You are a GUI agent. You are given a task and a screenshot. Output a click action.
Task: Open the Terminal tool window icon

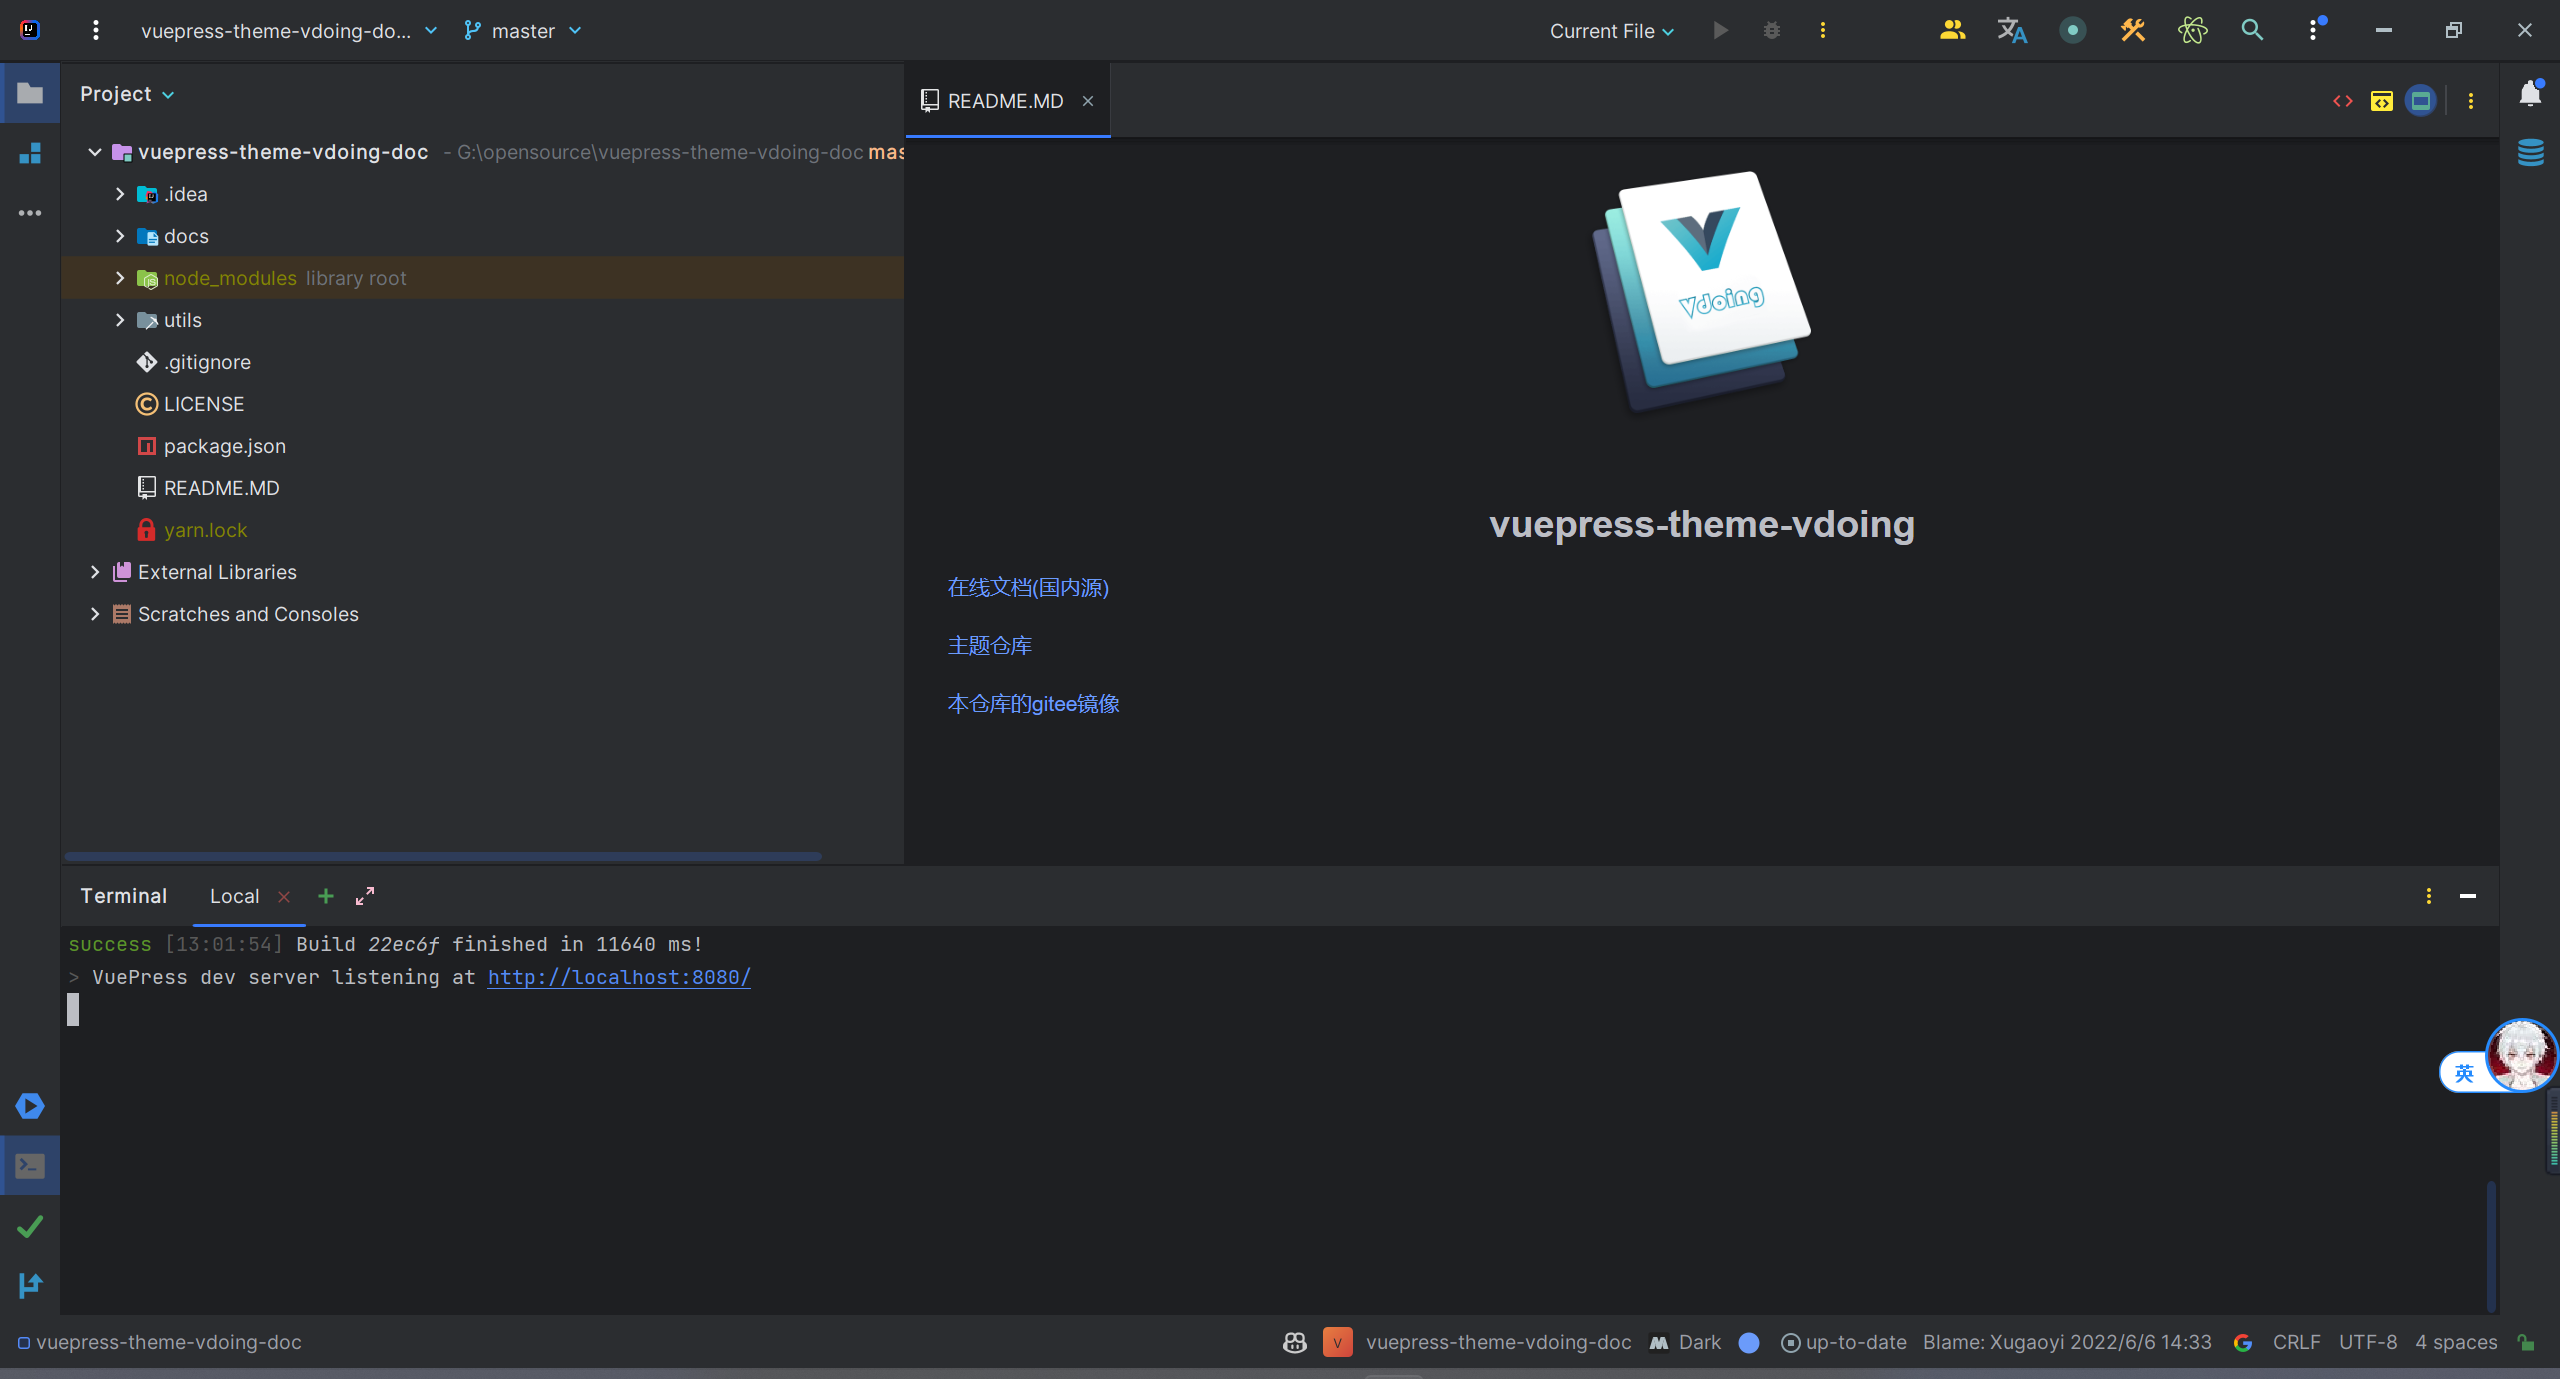30,1166
